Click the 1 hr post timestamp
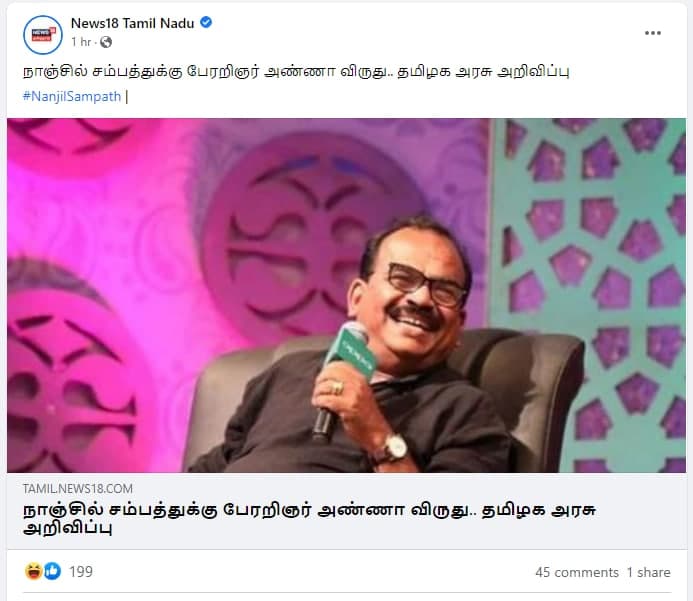Viewport: 693px width, 601px height. click(81, 42)
